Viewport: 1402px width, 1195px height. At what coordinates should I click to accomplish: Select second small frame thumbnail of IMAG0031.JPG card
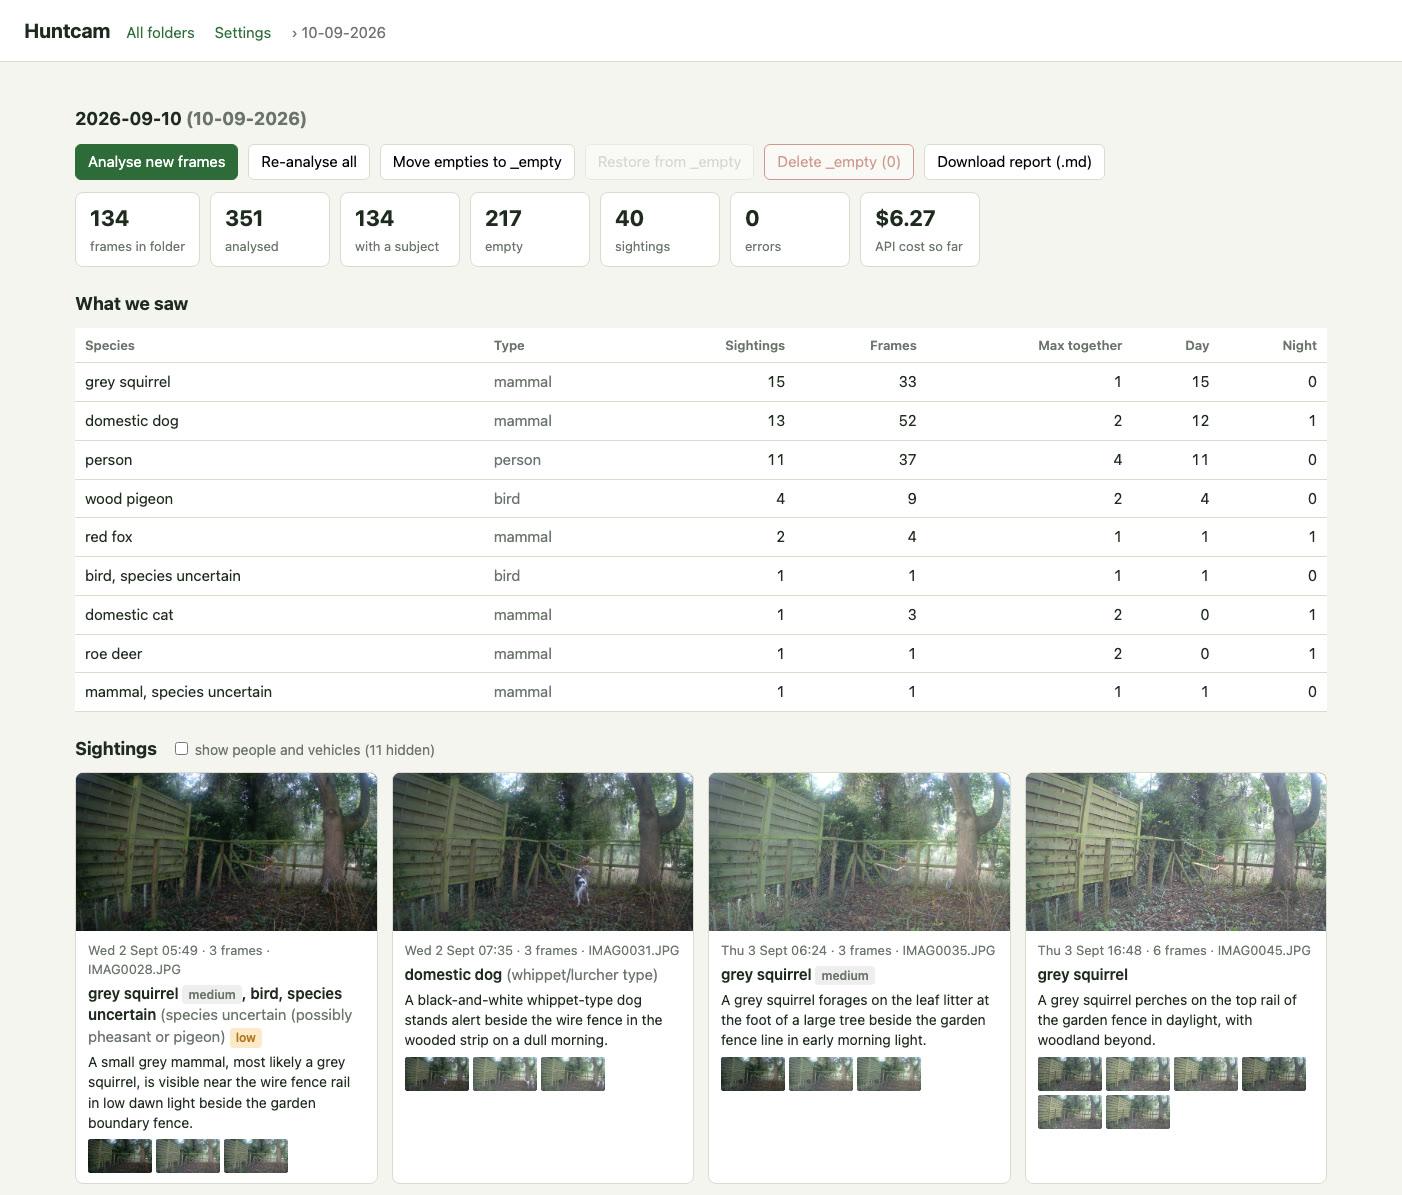click(x=505, y=1074)
